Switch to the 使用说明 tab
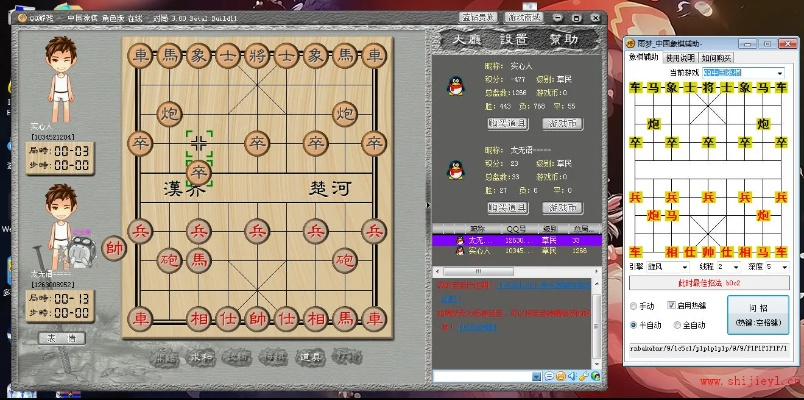The width and height of the screenshot is (804, 400). (680, 58)
